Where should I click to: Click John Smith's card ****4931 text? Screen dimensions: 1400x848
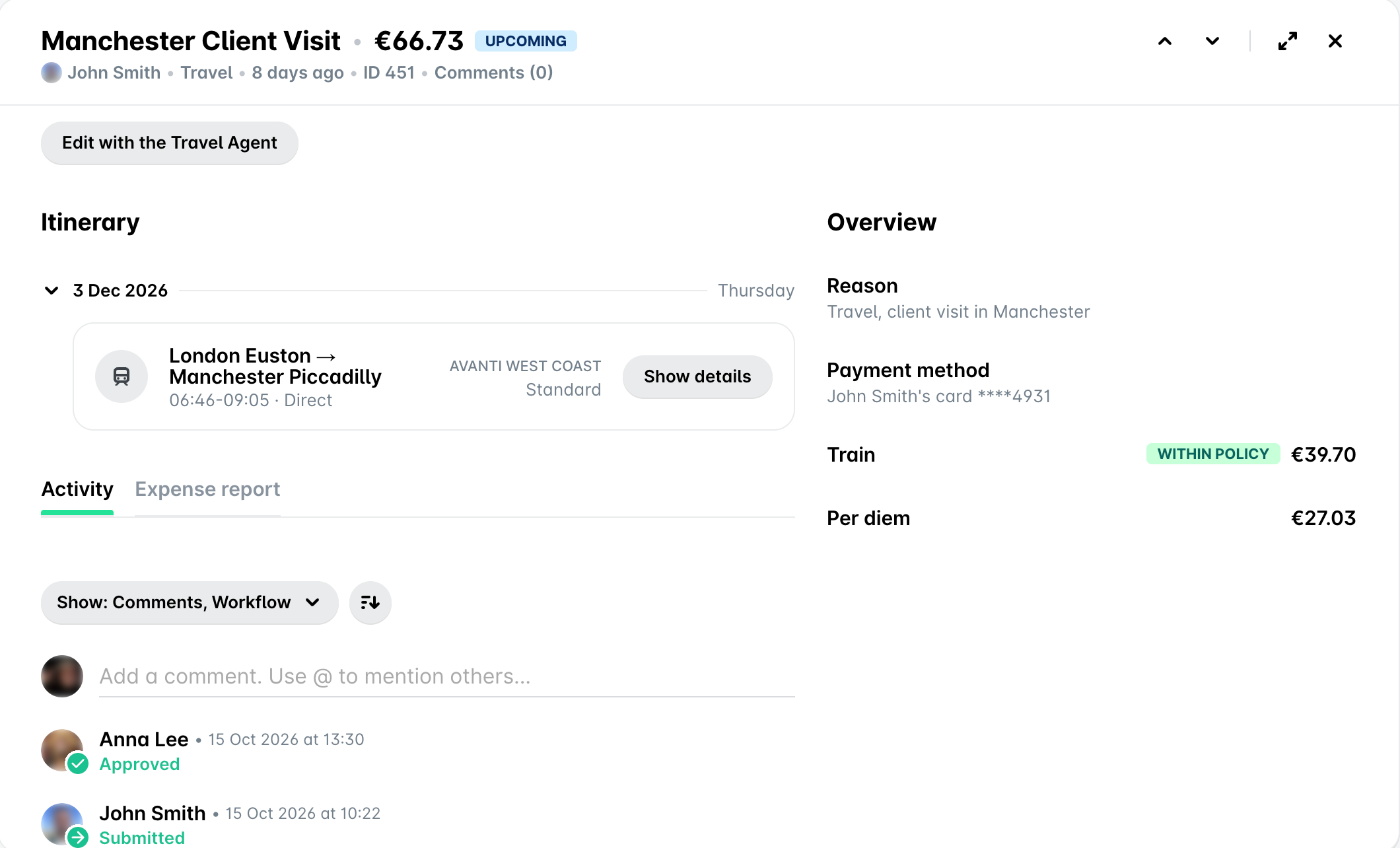click(x=939, y=396)
